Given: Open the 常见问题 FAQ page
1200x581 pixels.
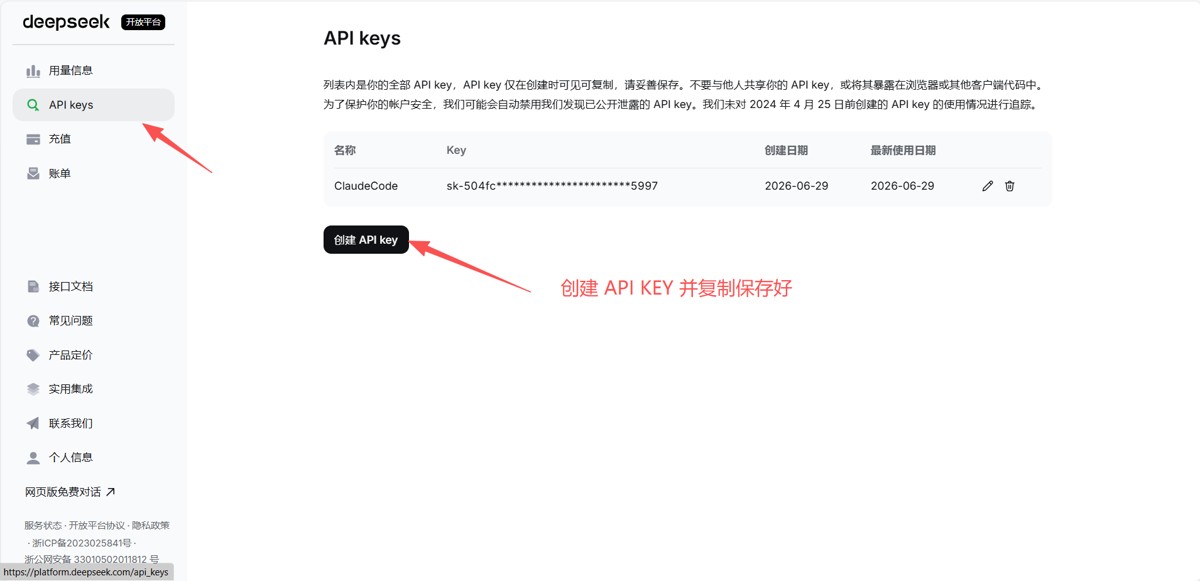Looking at the screenshot, I should (93, 321).
